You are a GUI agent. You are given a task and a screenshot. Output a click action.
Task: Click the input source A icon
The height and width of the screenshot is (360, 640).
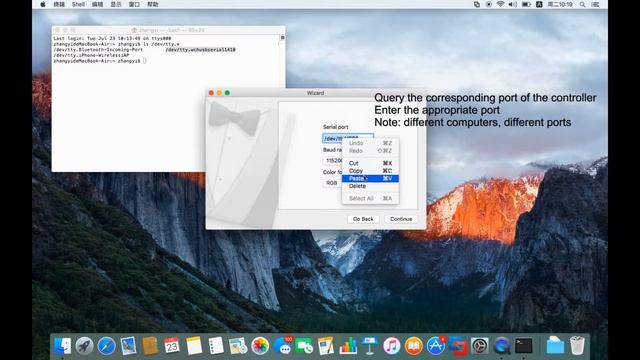click(539, 4)
